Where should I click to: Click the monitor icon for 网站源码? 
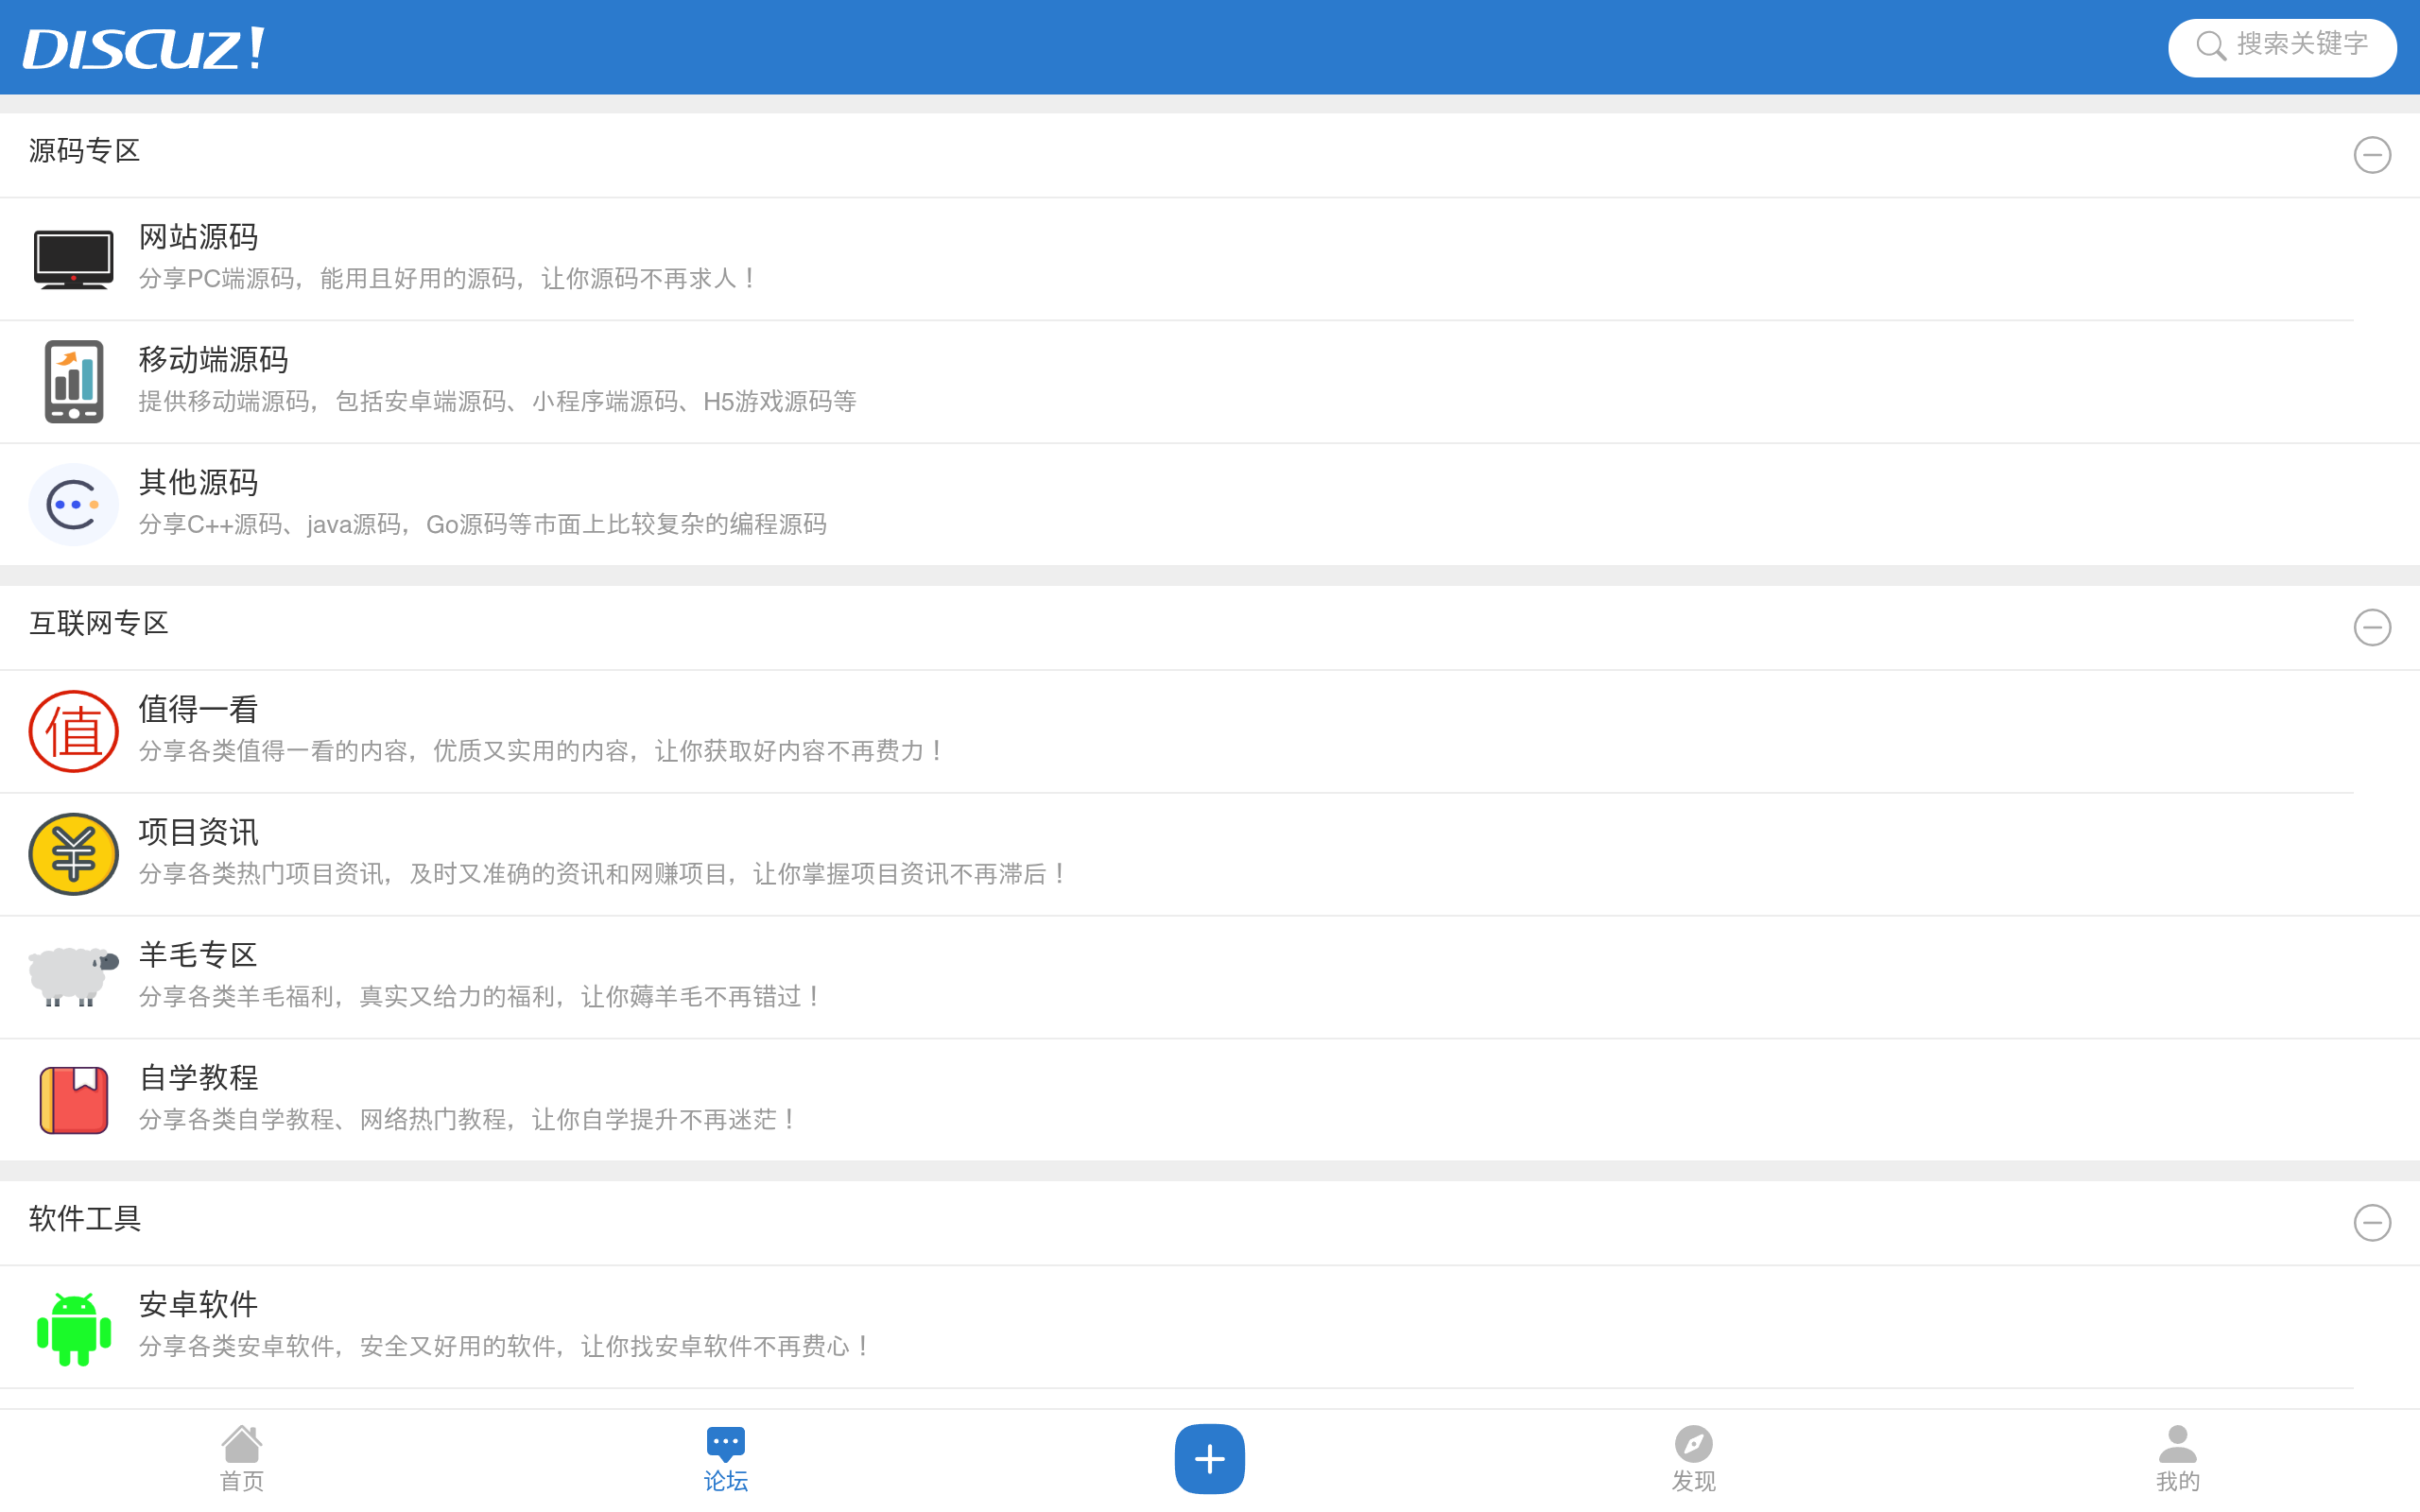(x=73, y=259)
